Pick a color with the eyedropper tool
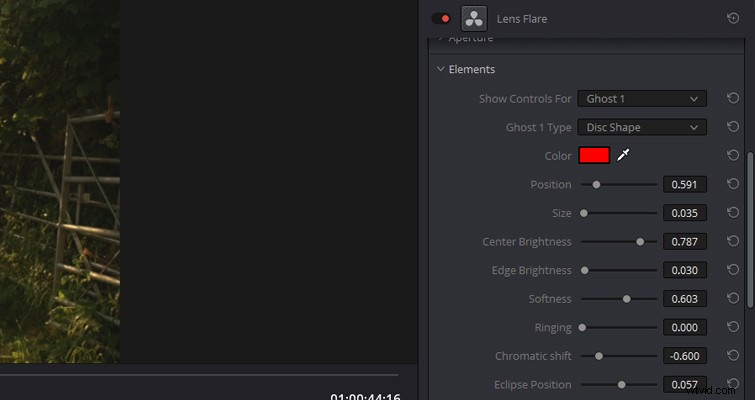Viewport: 755px width, 400px height. coord(624,156)
